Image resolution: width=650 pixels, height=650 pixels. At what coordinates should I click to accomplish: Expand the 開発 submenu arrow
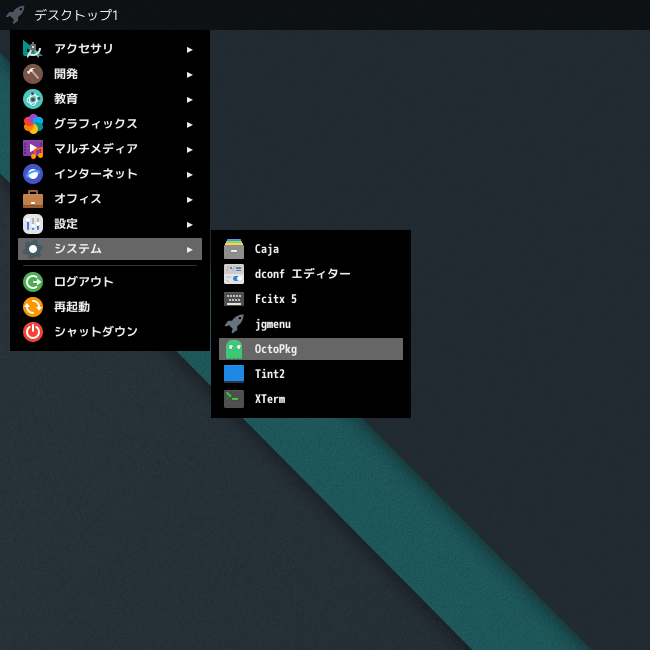click(189, 75)
